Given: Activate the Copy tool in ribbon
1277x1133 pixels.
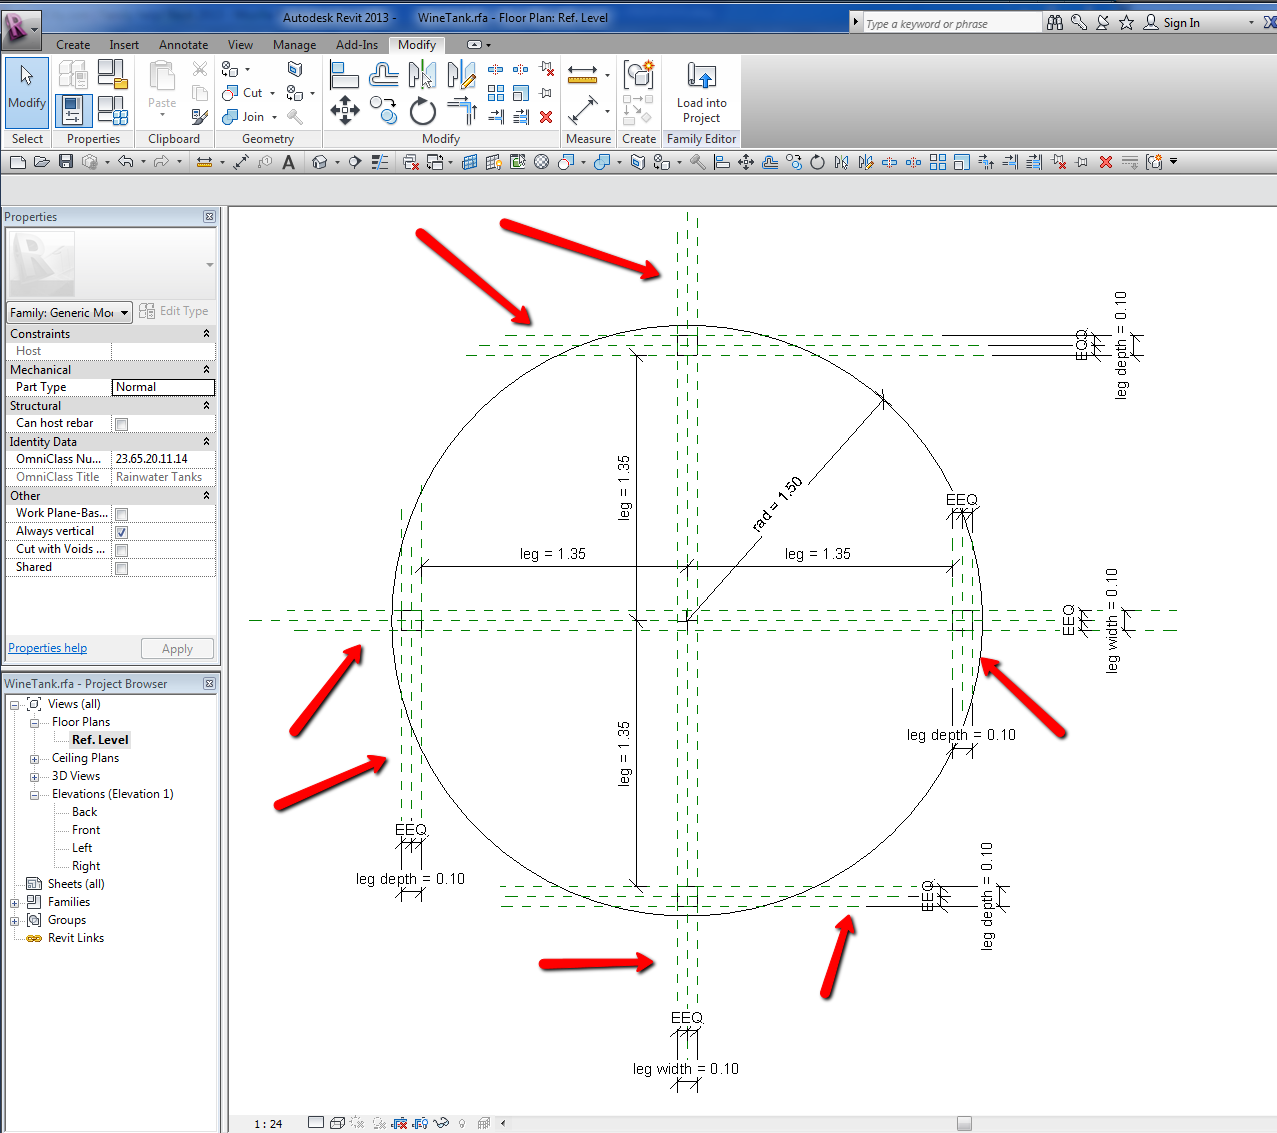Looking at the screenshot, I should pyautogui.click(x=383, y=110).
